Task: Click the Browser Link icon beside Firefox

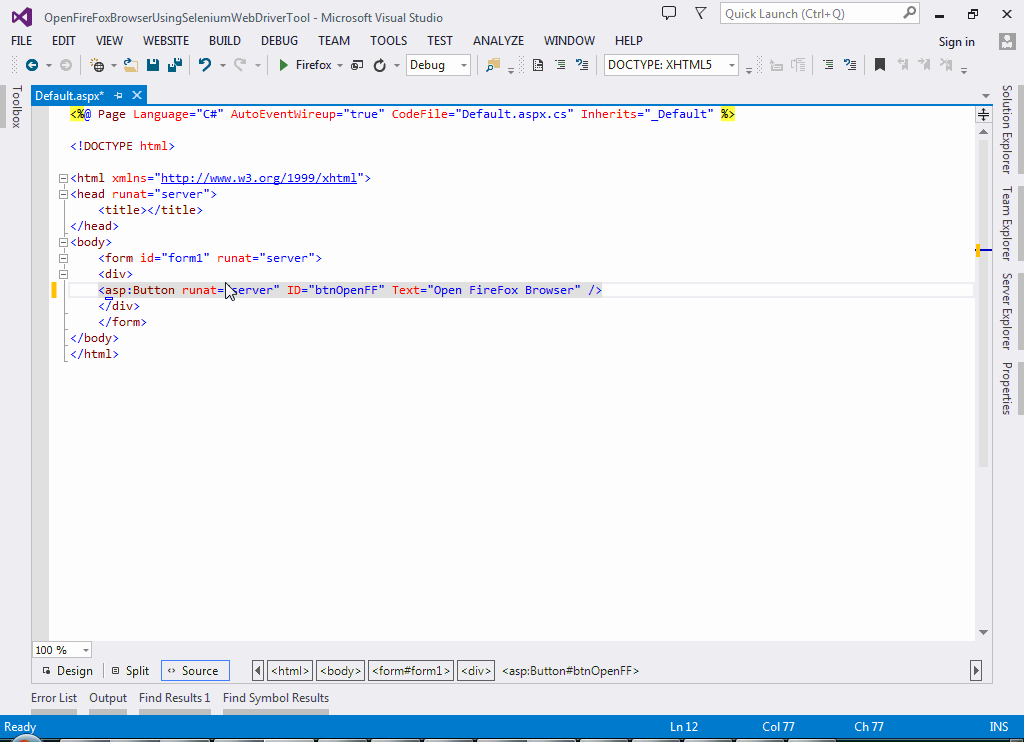Action: point(357,65)
